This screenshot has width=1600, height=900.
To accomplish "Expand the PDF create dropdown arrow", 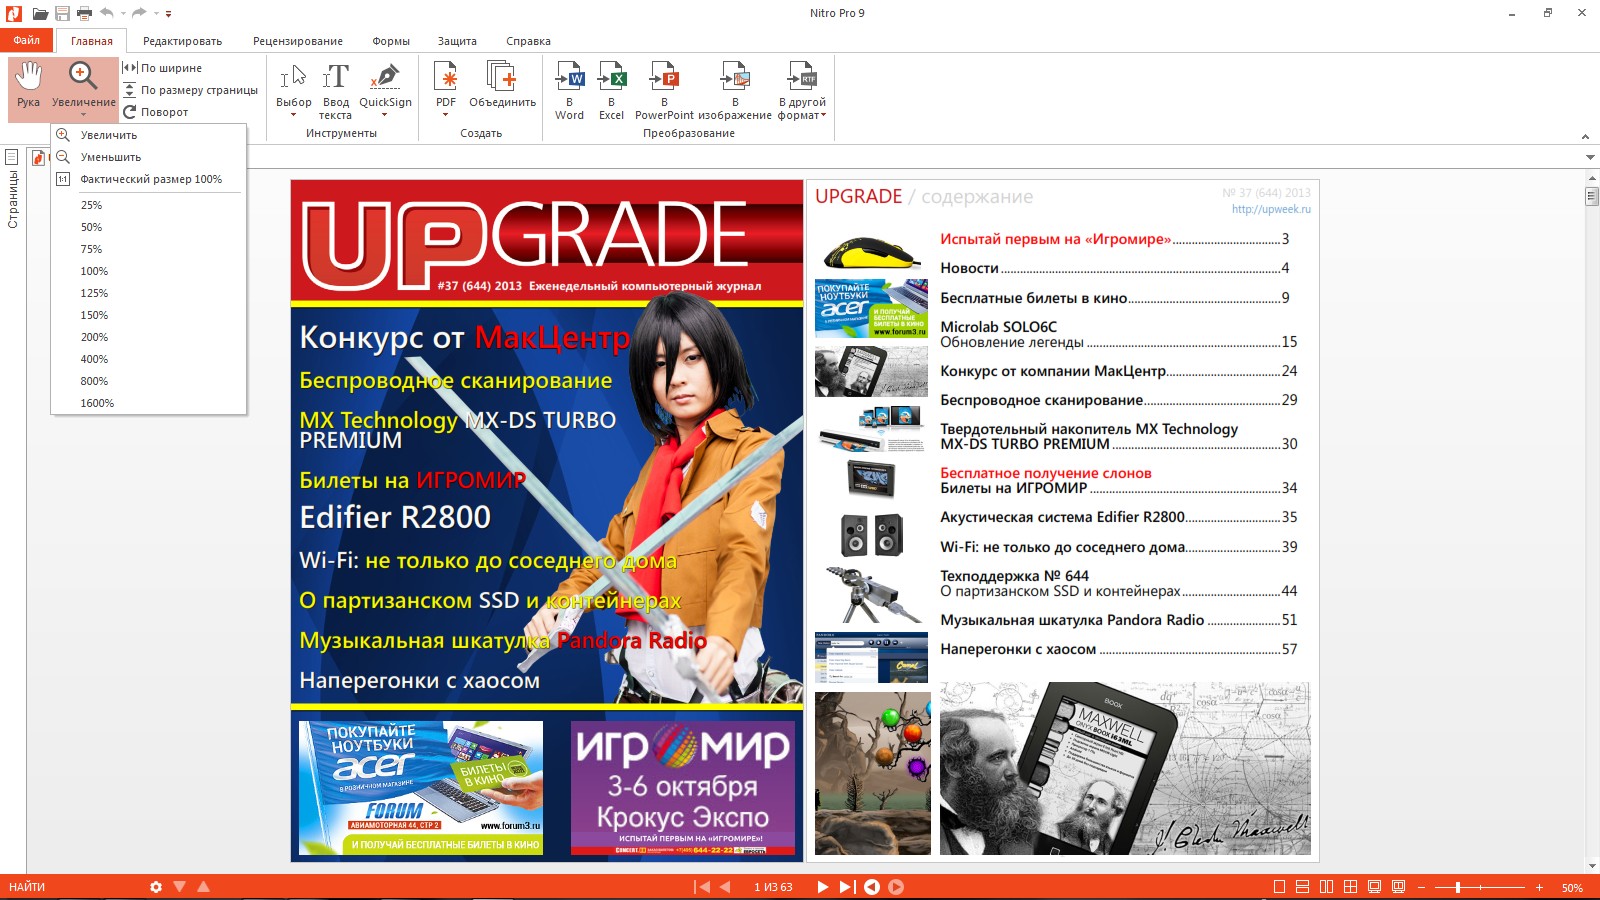I will (446, 115).
